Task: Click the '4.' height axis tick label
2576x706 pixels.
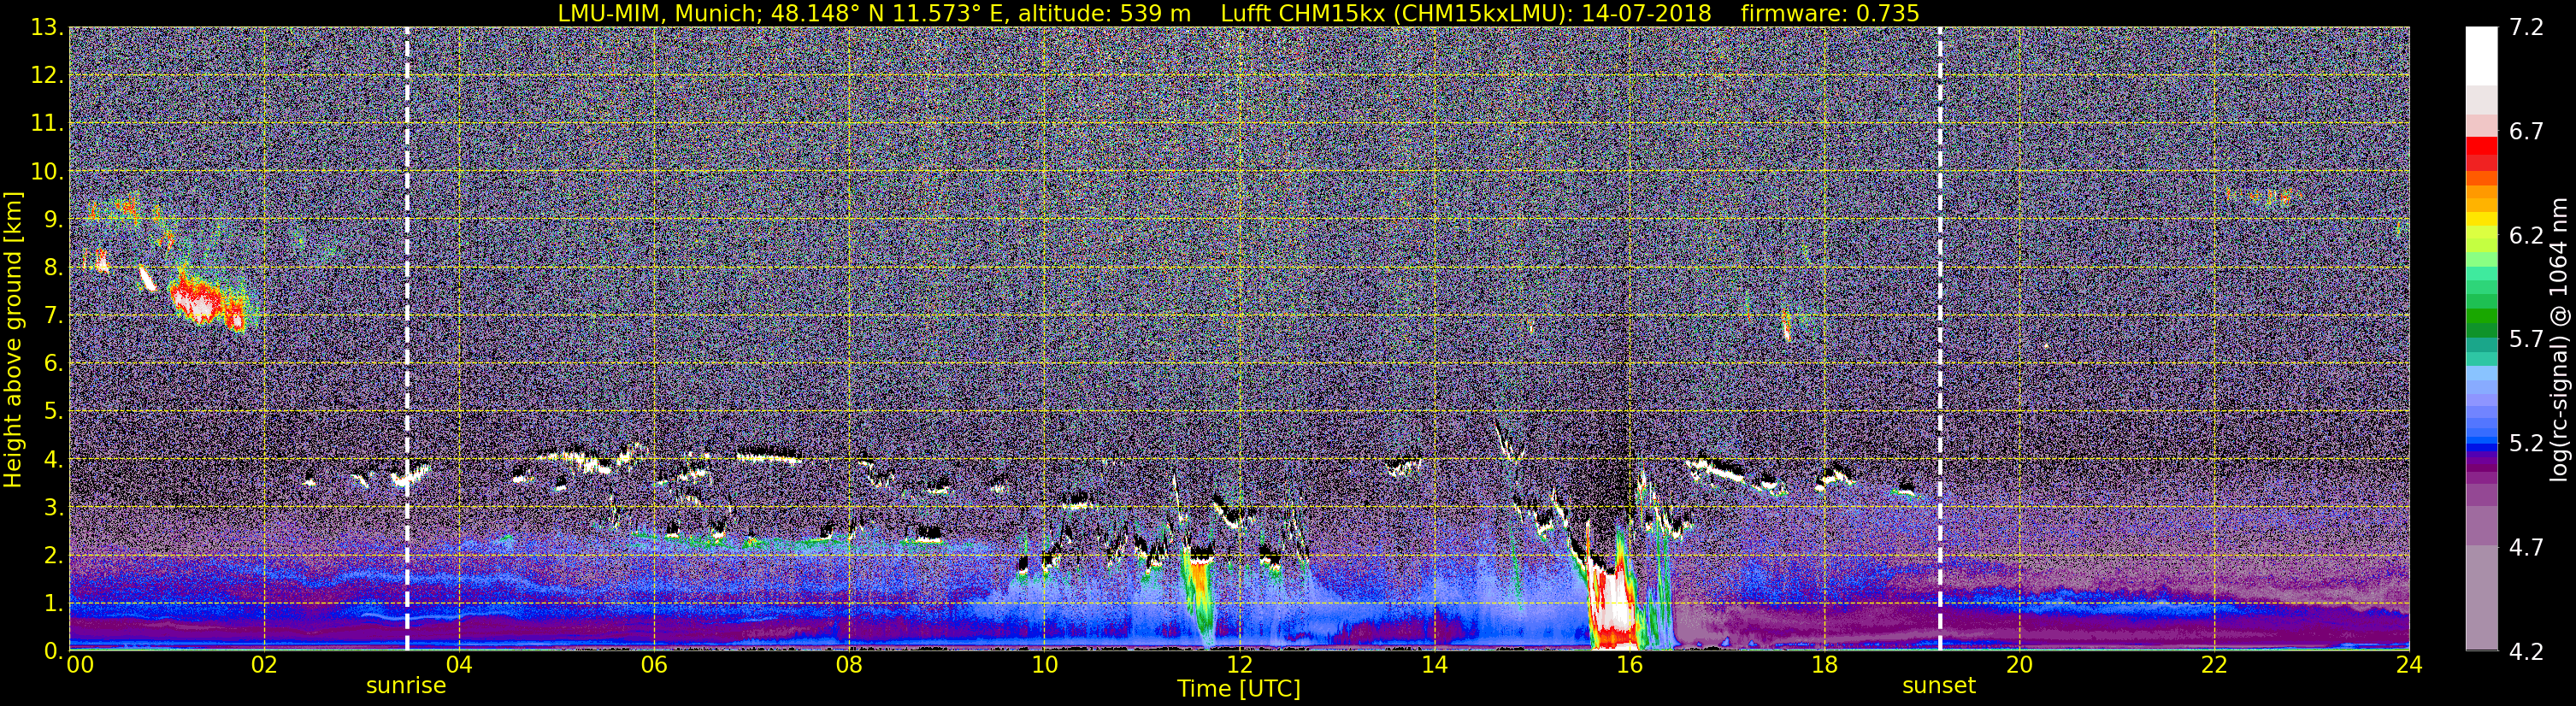Action: point(54,460)
